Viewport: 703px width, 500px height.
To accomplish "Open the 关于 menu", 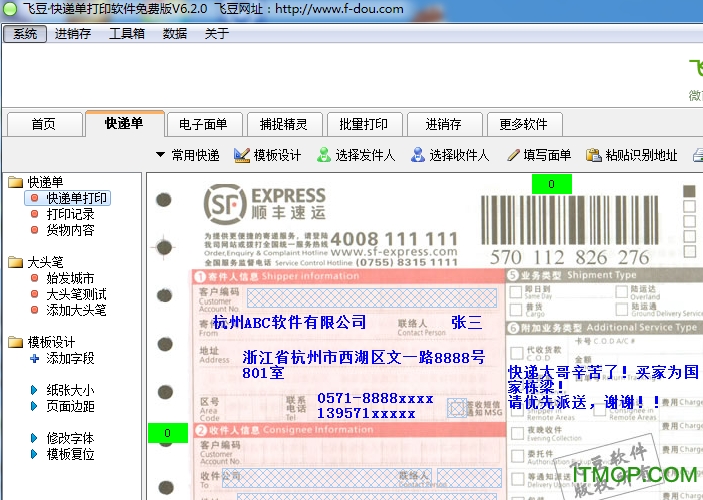I will (217, 34).
